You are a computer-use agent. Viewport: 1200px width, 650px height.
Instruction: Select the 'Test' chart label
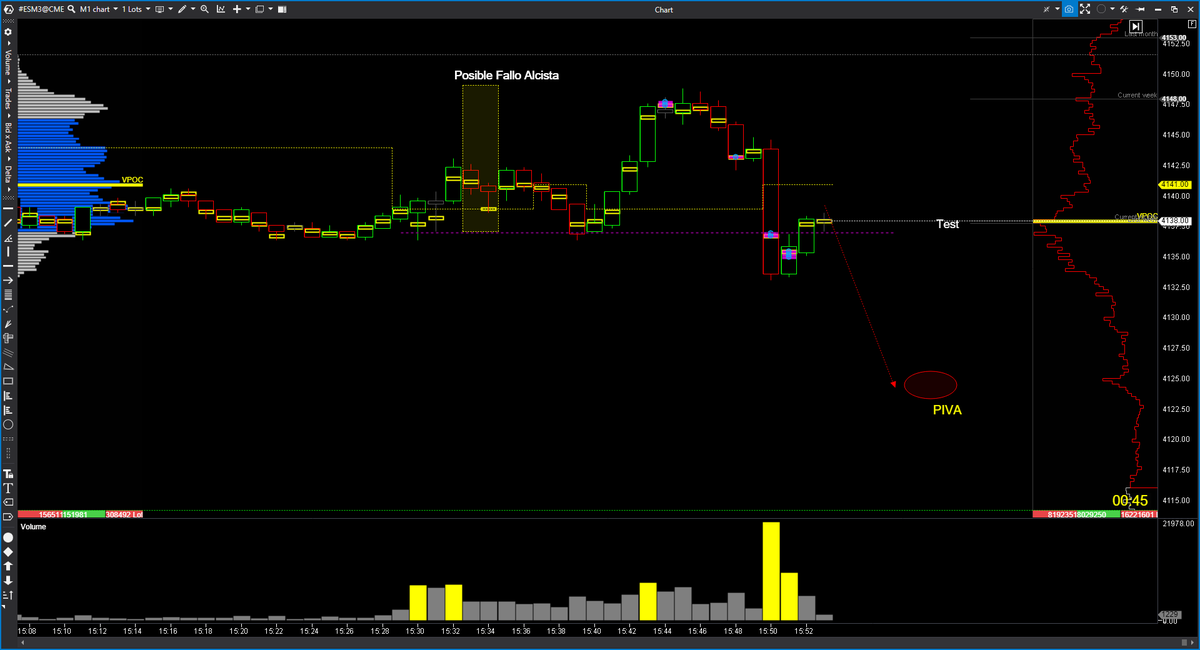tap(947, 224)
